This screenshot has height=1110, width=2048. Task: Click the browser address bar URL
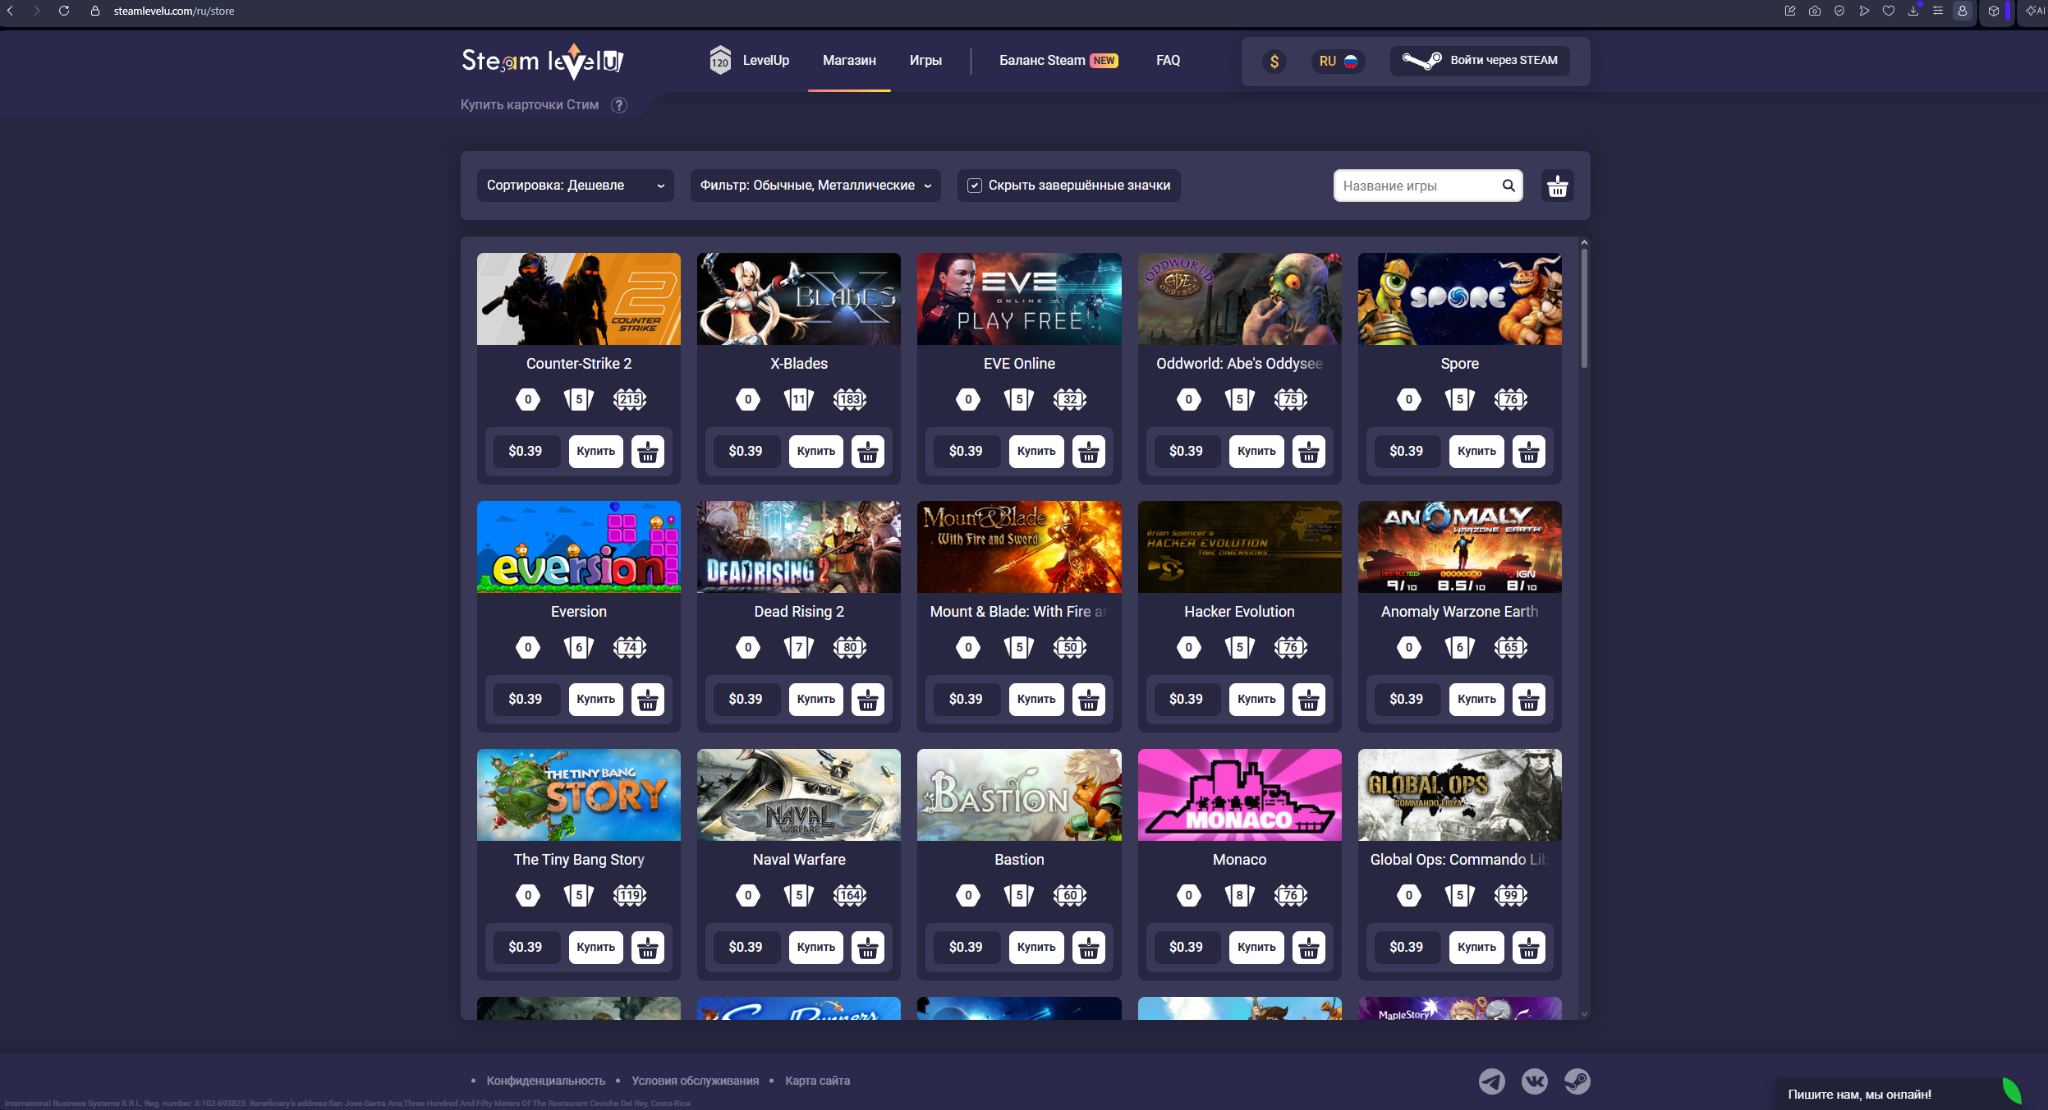(174, 11)
